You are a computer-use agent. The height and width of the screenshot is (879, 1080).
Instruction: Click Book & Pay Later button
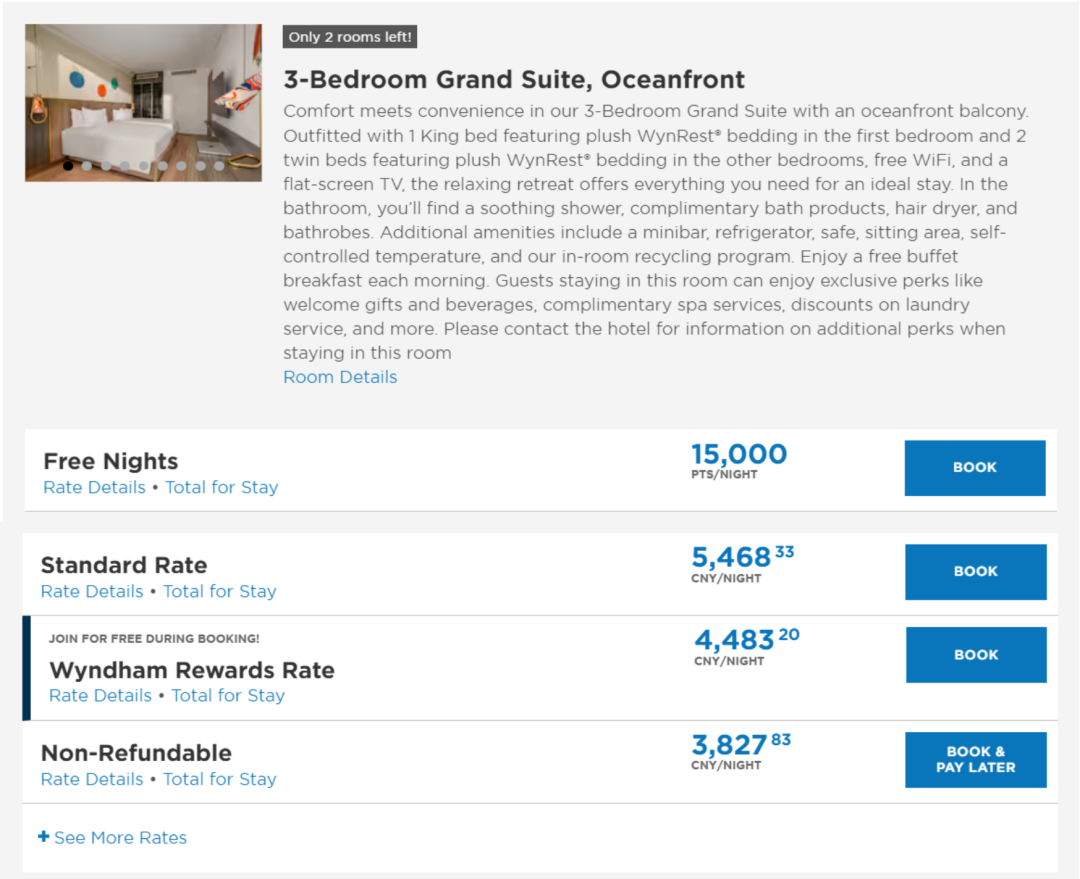pos(975,760)
